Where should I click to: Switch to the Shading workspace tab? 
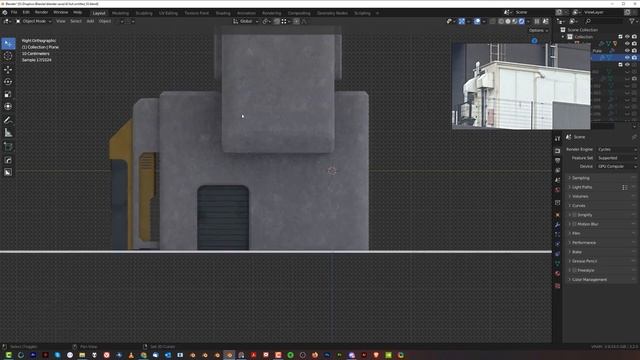tap(223, 13)
